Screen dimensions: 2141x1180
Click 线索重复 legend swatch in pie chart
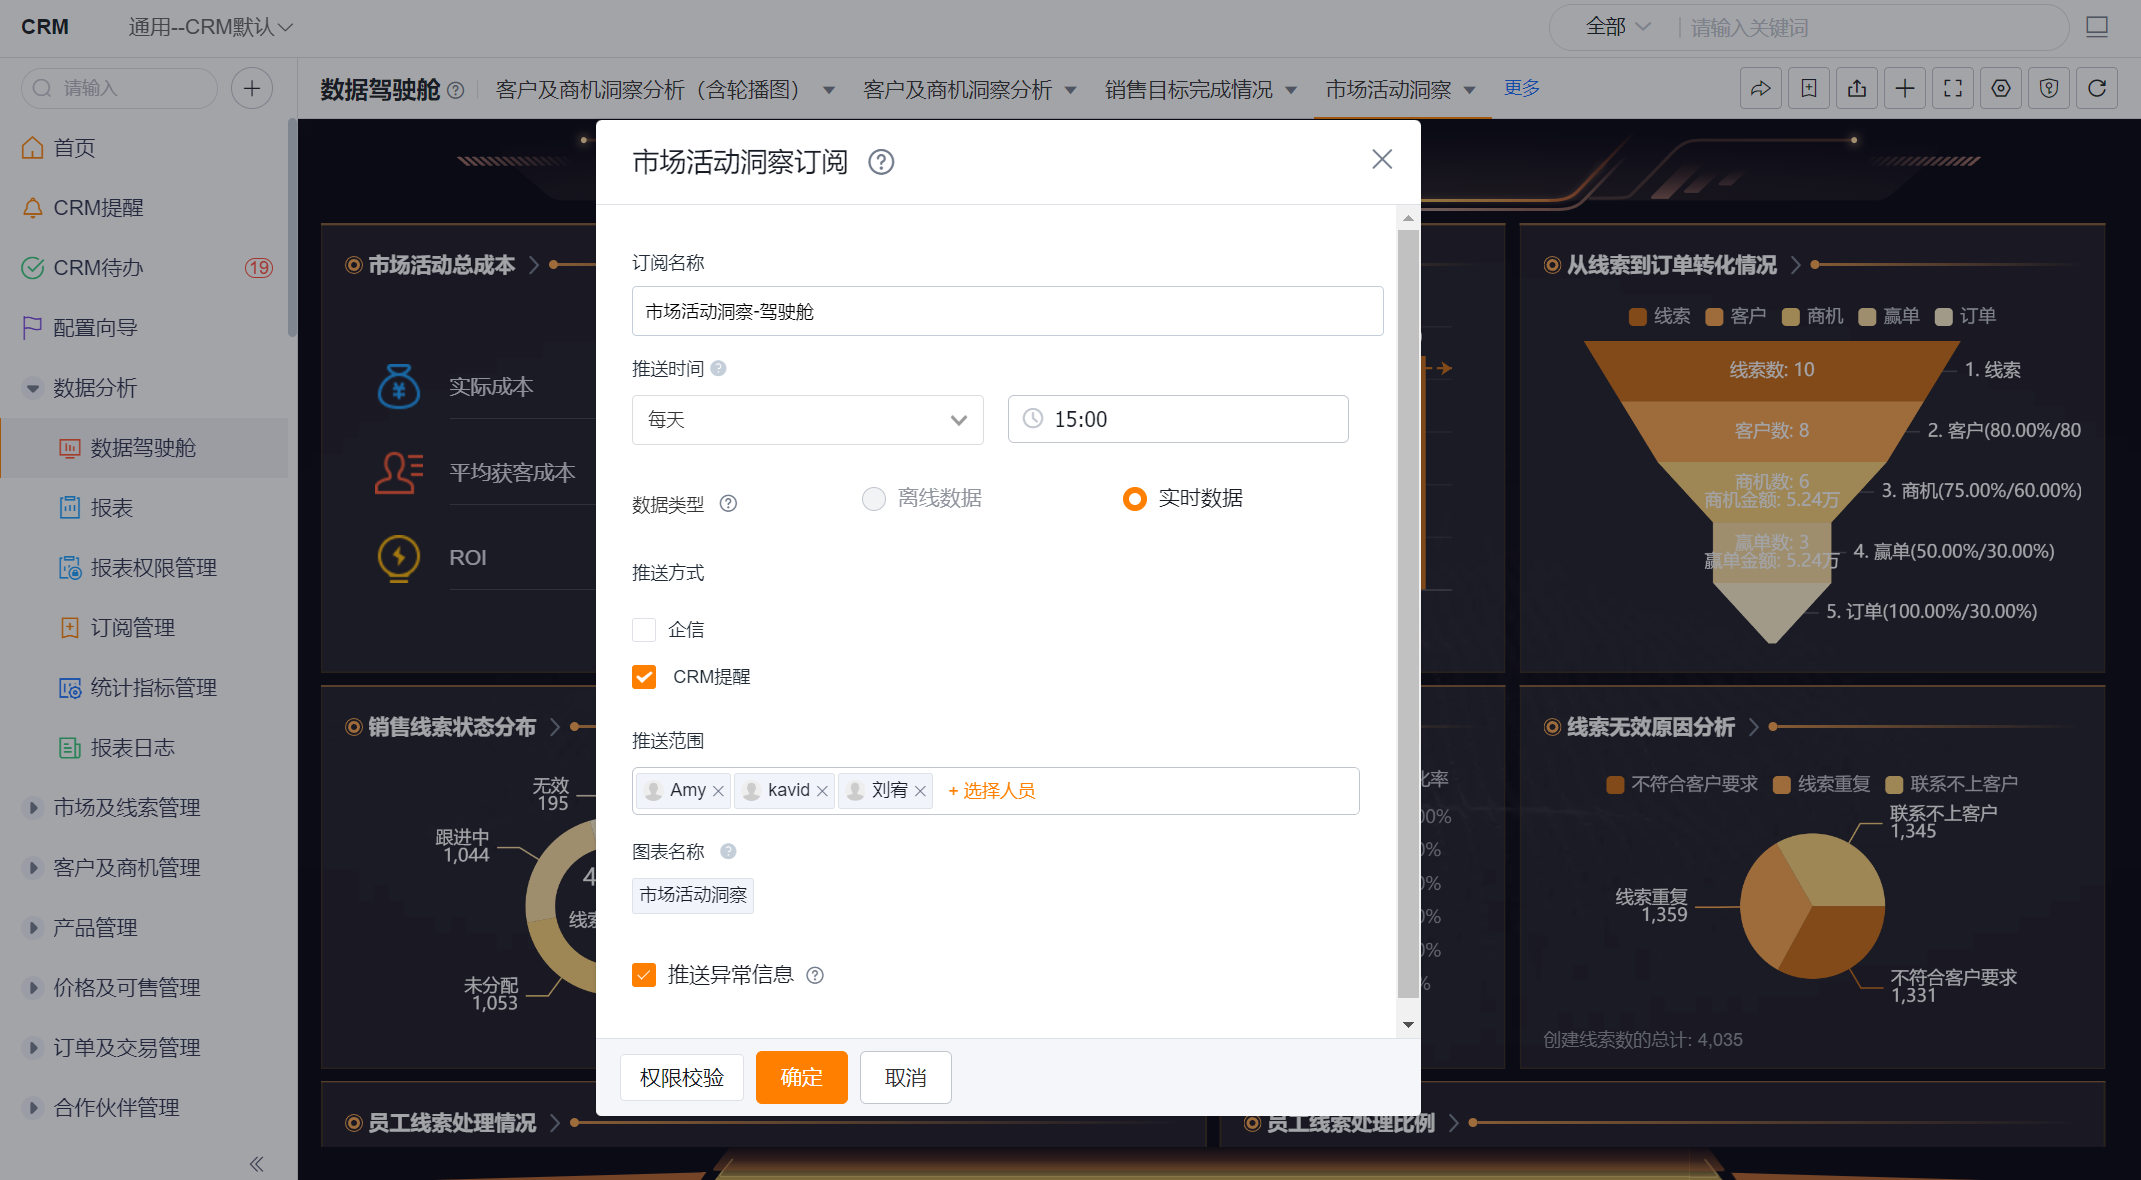(1781, 784)
